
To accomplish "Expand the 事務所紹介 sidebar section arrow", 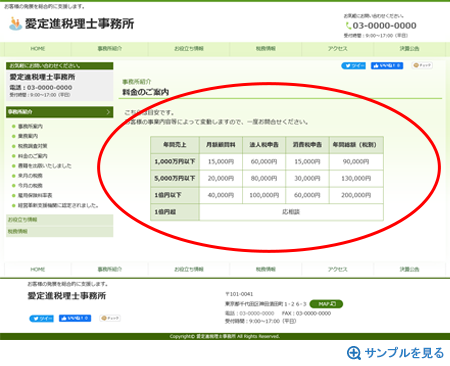I will point(108,112).
